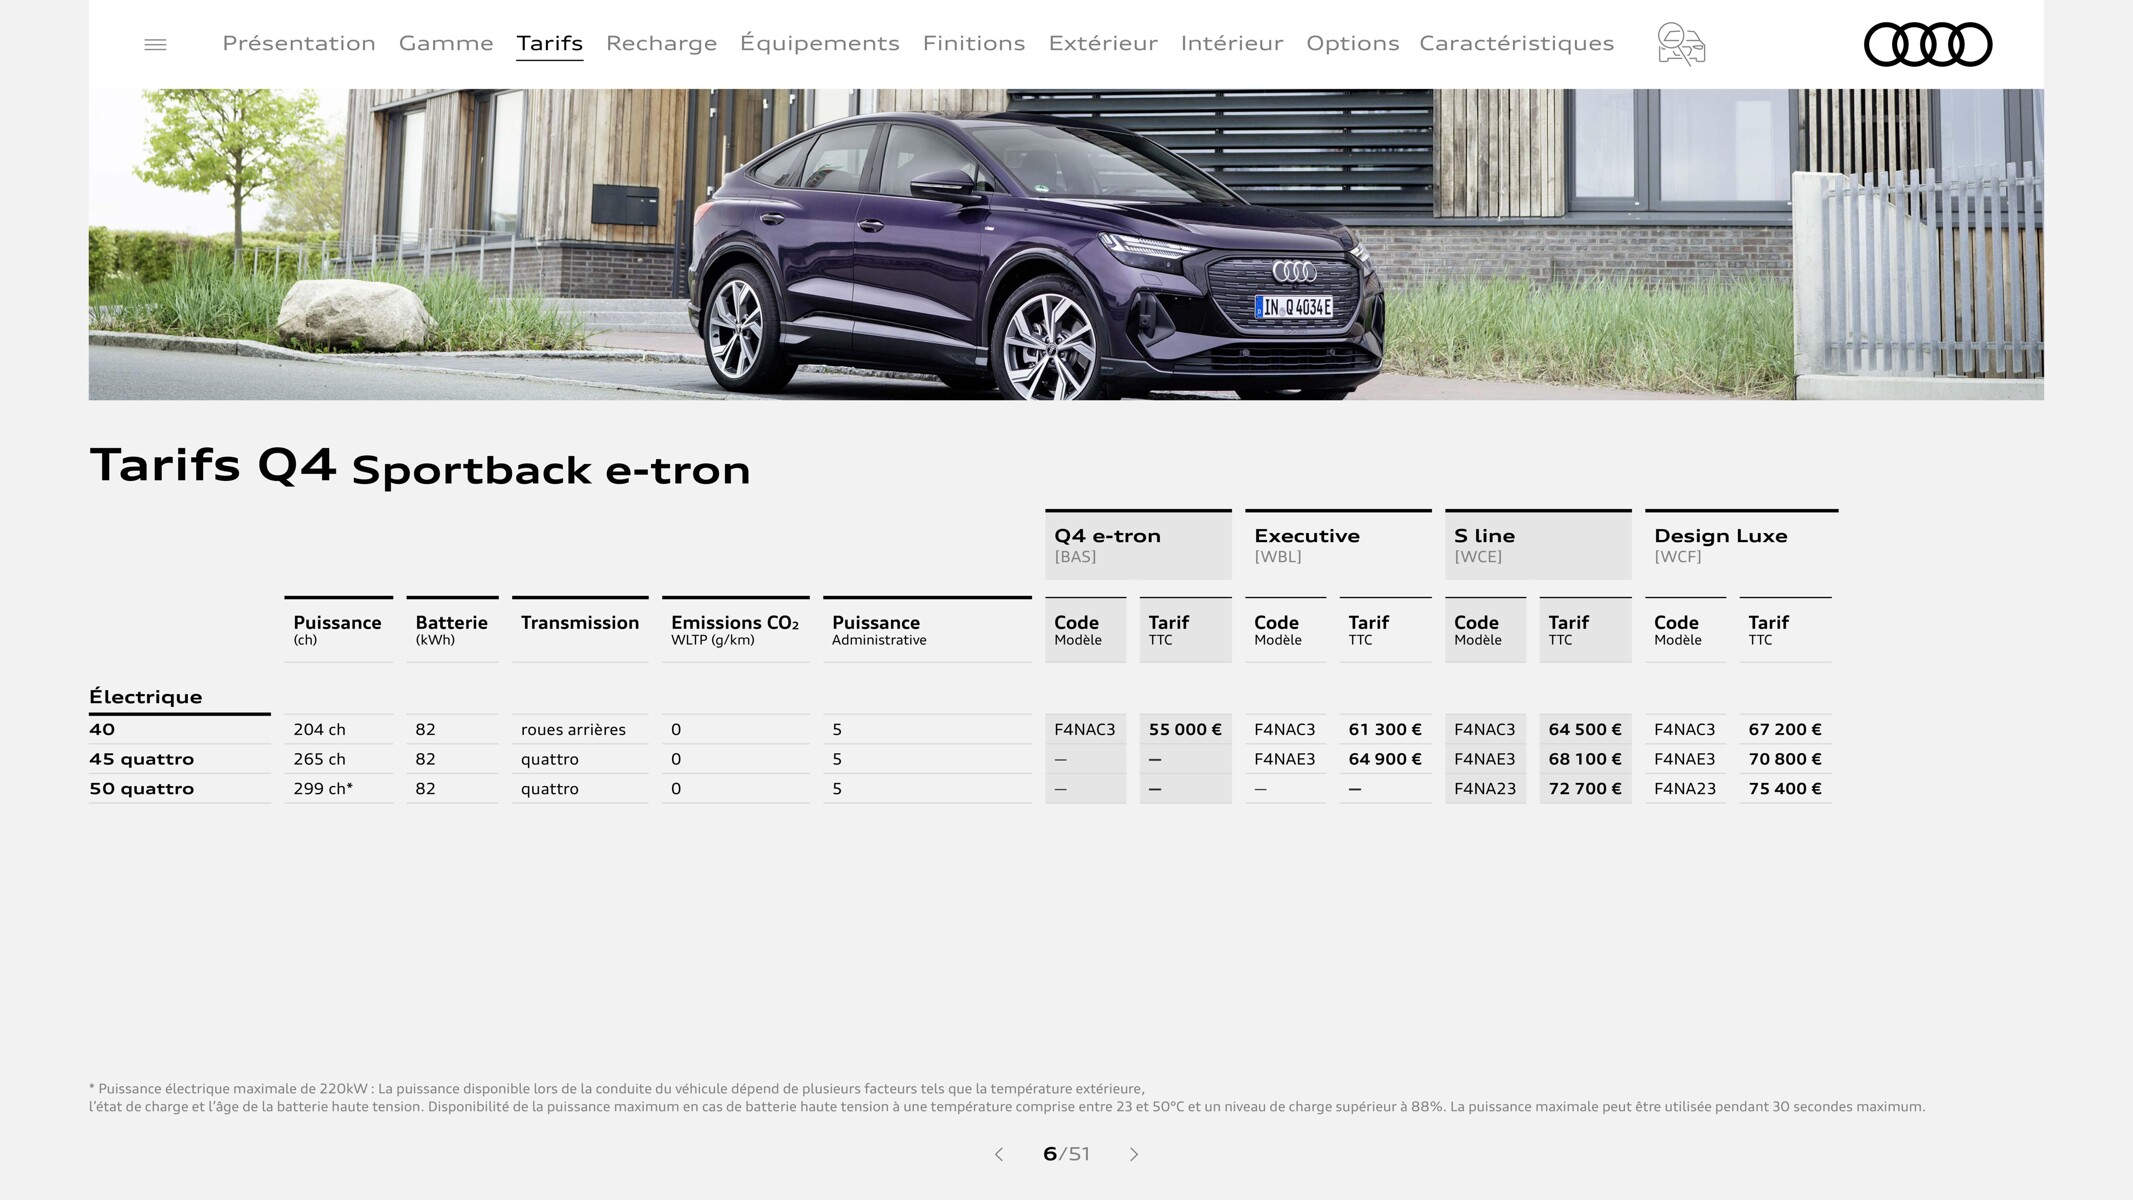Click F4NA23 code under Design Luxe
The image size is (2133, 1200).
1685,788
